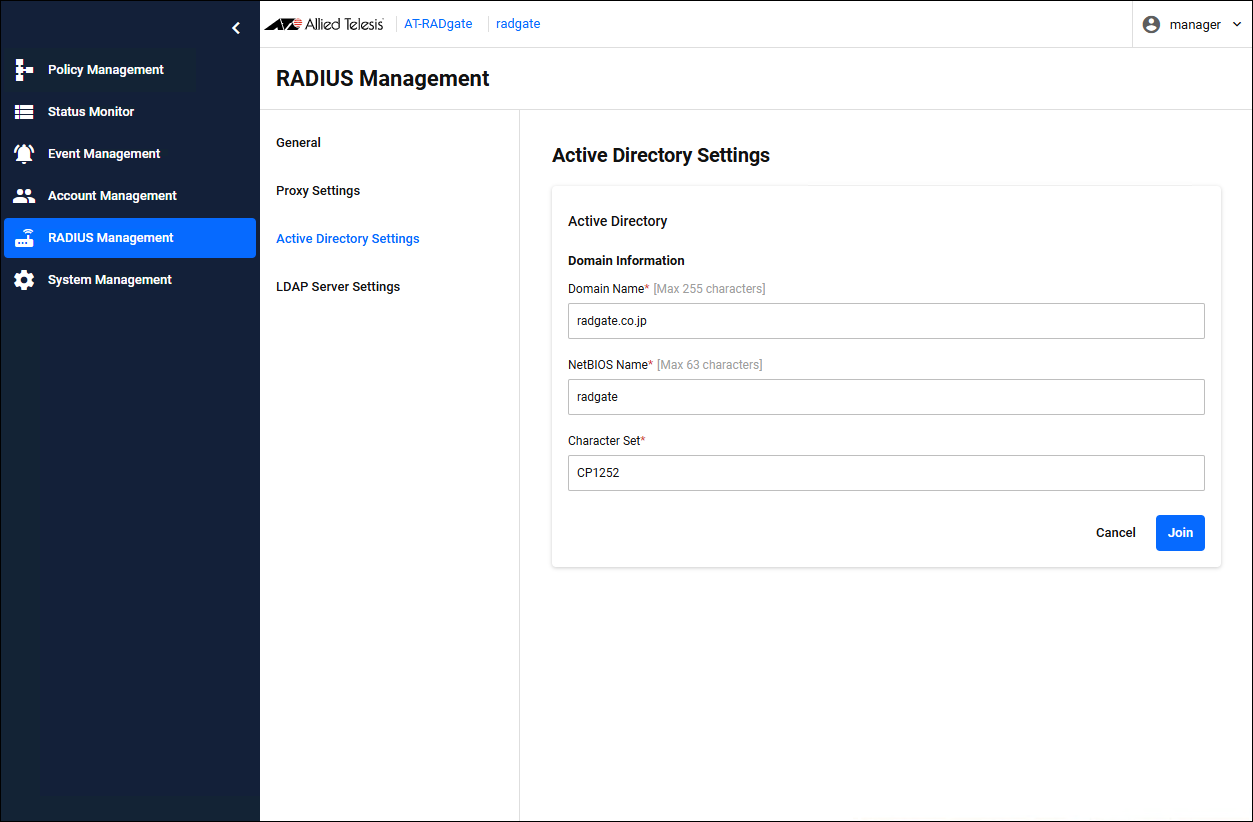The image size is (1253, 822).
Task: Click the manager user avatar icon
Action: pos(1151,24)
